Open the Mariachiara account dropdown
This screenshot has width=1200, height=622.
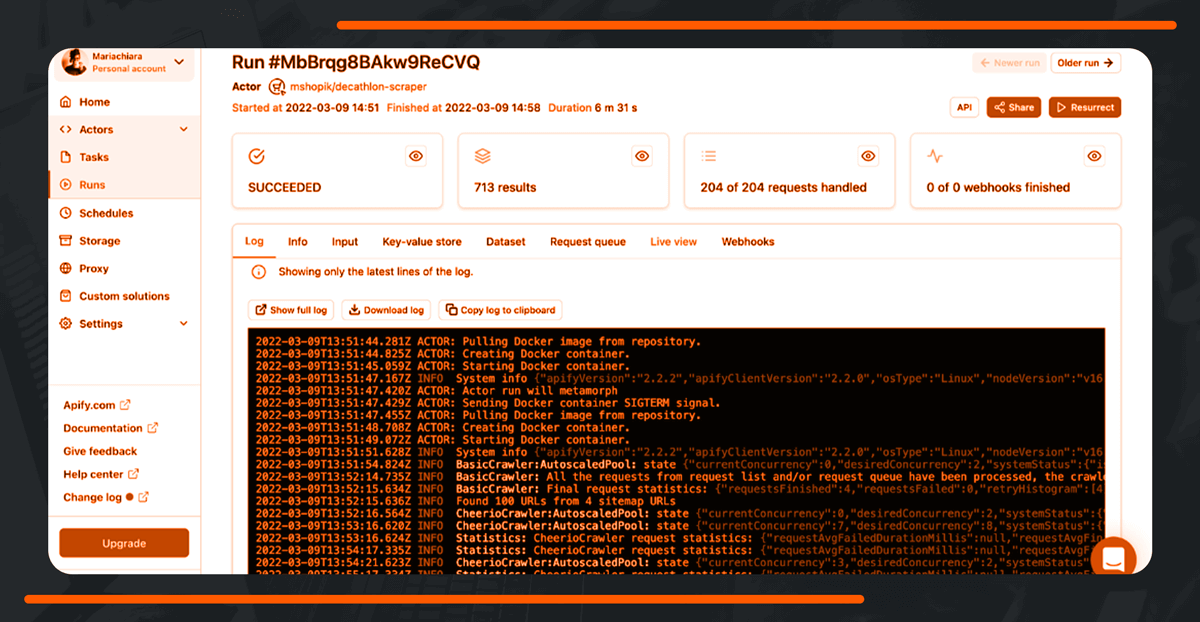pos(125,63)
